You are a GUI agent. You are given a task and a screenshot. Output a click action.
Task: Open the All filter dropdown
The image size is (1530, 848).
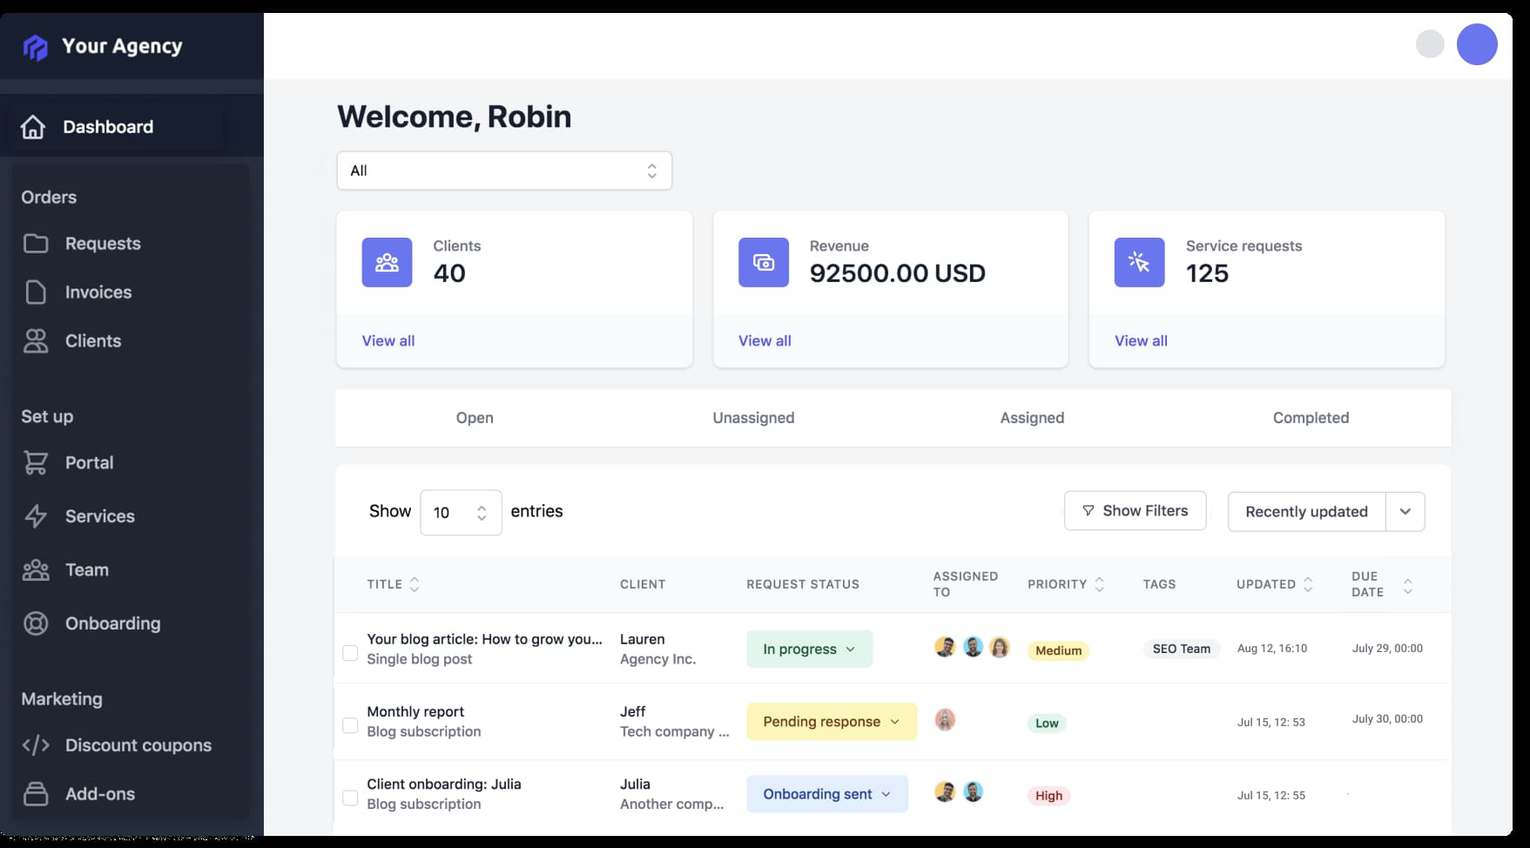pyautogui.click(x=504, y=171)
